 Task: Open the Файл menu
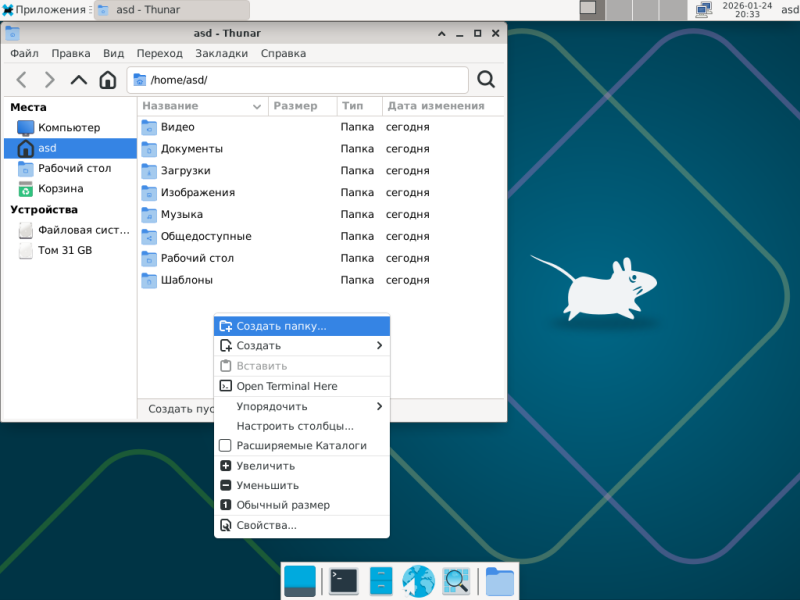[24, 53]
